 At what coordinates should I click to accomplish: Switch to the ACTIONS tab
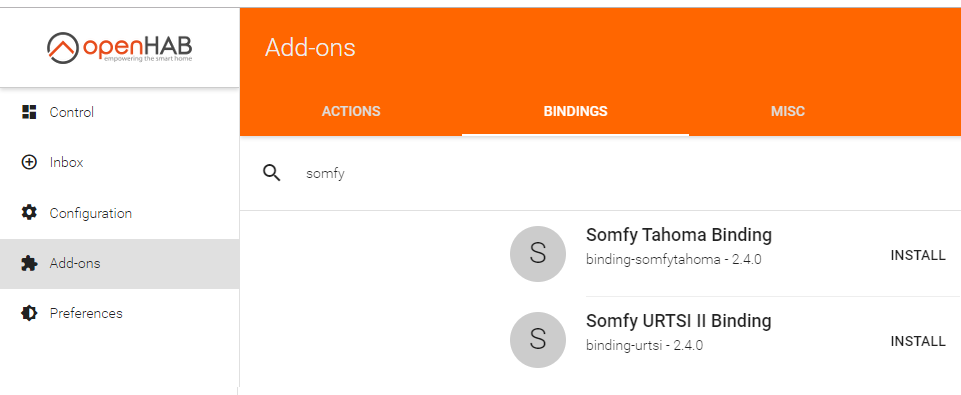(351, 112)
